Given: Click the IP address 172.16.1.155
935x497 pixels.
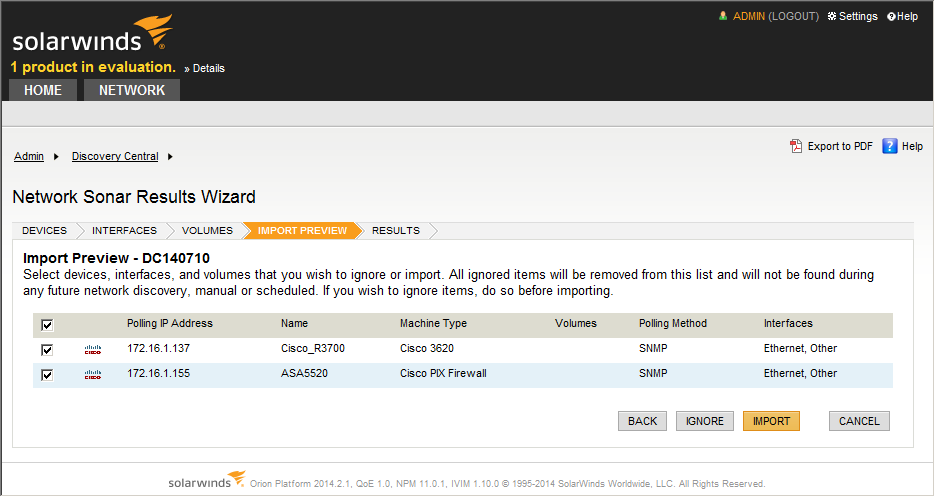Looking at the screenshot, I should coord(159,373).
